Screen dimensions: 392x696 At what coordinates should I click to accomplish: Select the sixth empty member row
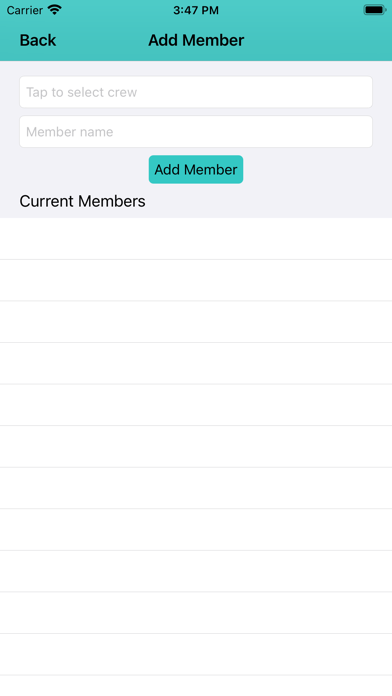tap(196, 447)
